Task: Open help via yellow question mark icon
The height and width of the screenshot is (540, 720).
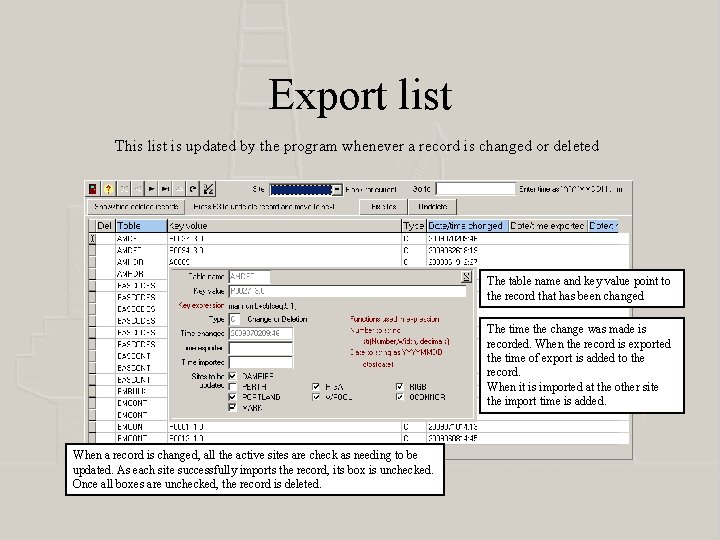Action: [108, 189]
